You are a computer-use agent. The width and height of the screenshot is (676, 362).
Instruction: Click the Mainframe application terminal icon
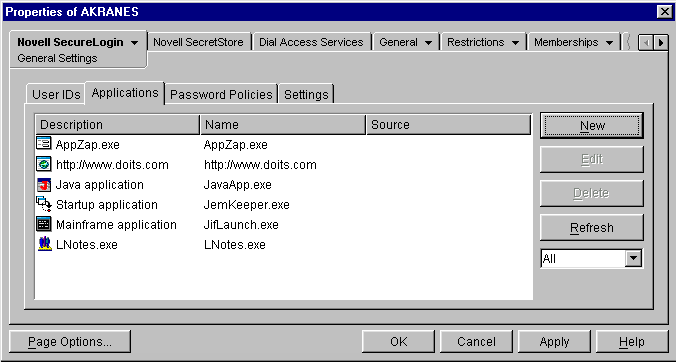(44, 225)
